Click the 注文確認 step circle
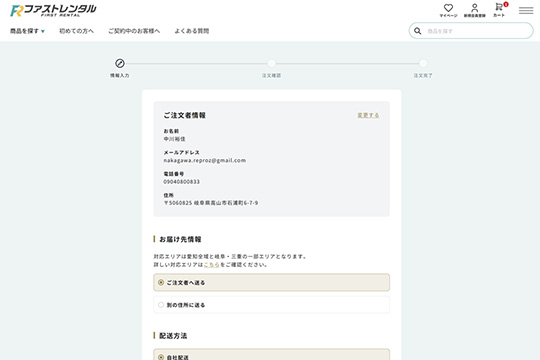Viewport: 540px width, 360px height. (271, 63)
